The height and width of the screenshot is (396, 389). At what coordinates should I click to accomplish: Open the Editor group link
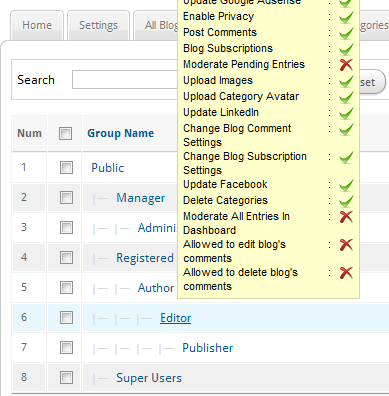(175, 318)
